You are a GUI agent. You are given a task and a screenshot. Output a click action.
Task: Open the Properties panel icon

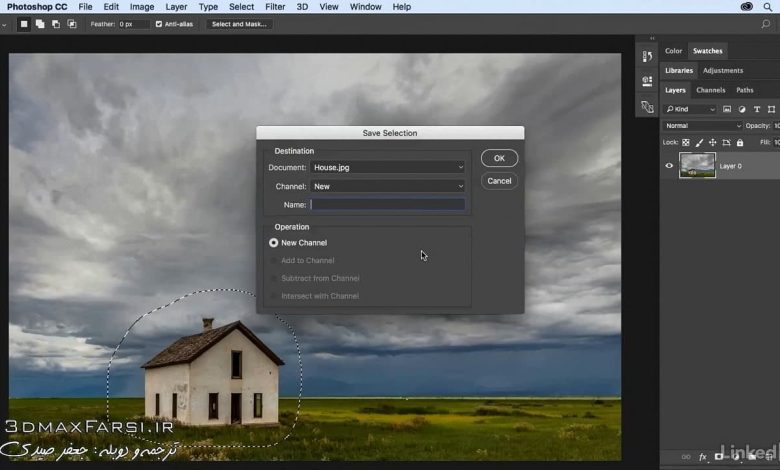point(645,83)
